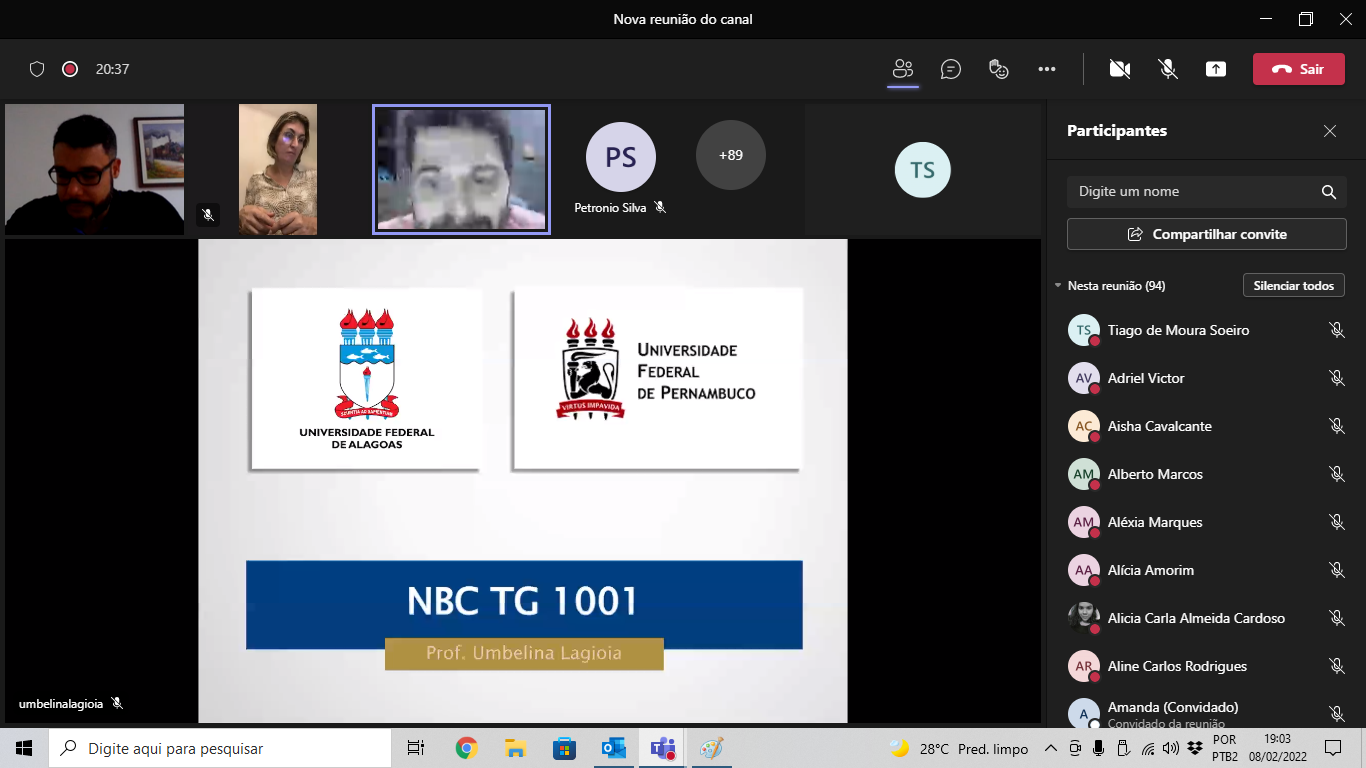Open the more actions ellipsis menu
1366x768 pixels.
click(x=1046, y=69)
